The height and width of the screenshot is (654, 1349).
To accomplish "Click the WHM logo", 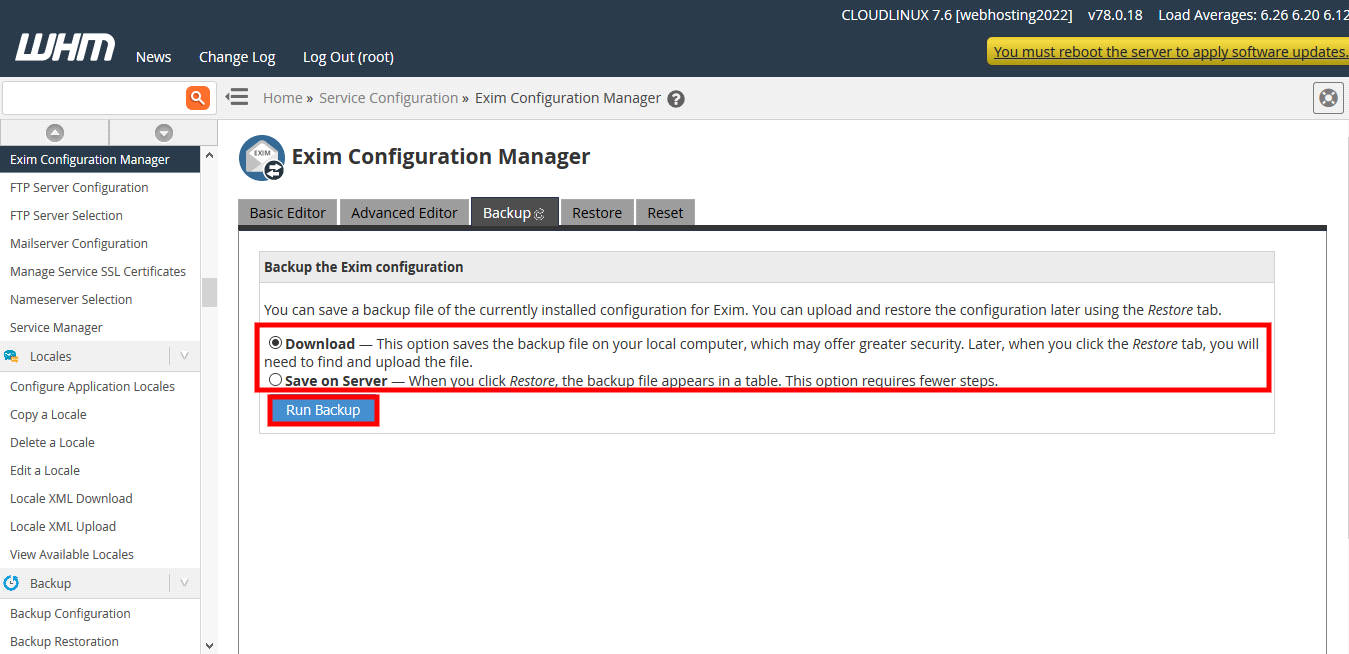I will (x=65, y=48).
